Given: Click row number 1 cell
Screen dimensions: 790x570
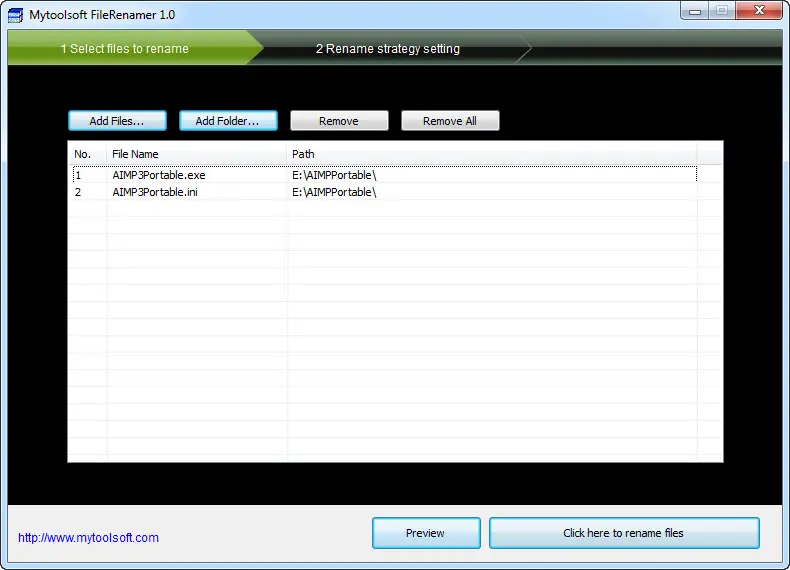Looking at the screenshot, I should (x=89, y=175).
